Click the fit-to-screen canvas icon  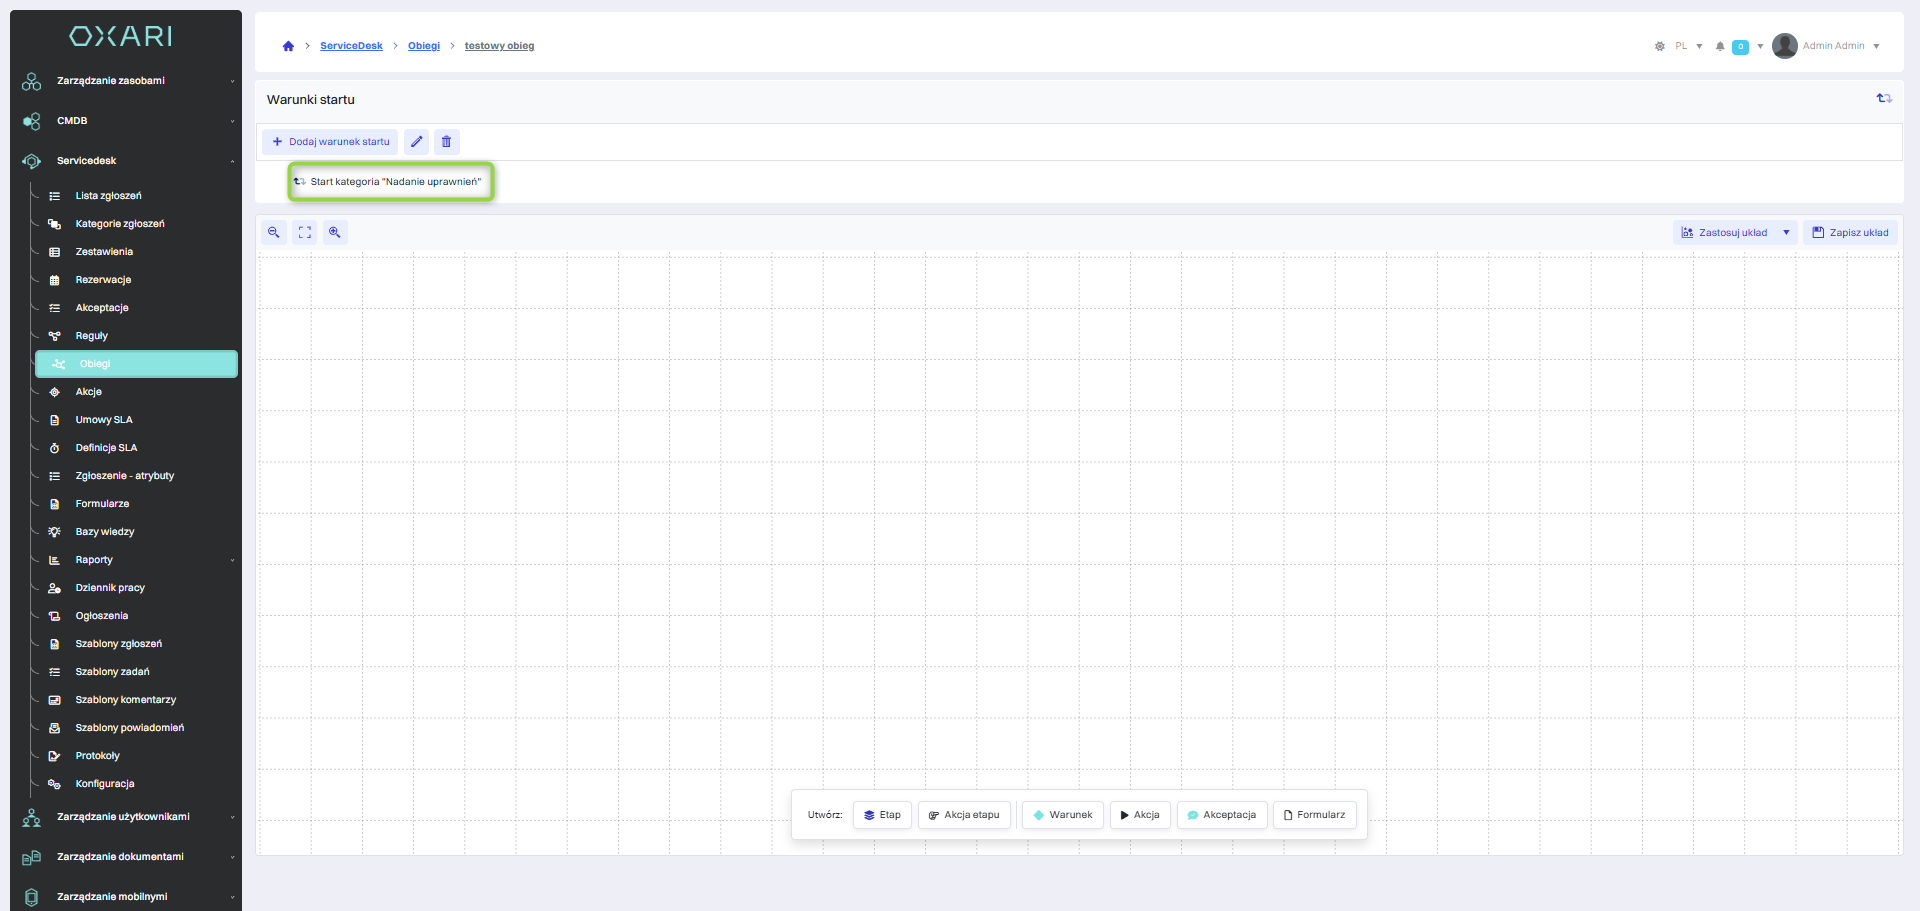pyautogui.click(x=305, y=232)
